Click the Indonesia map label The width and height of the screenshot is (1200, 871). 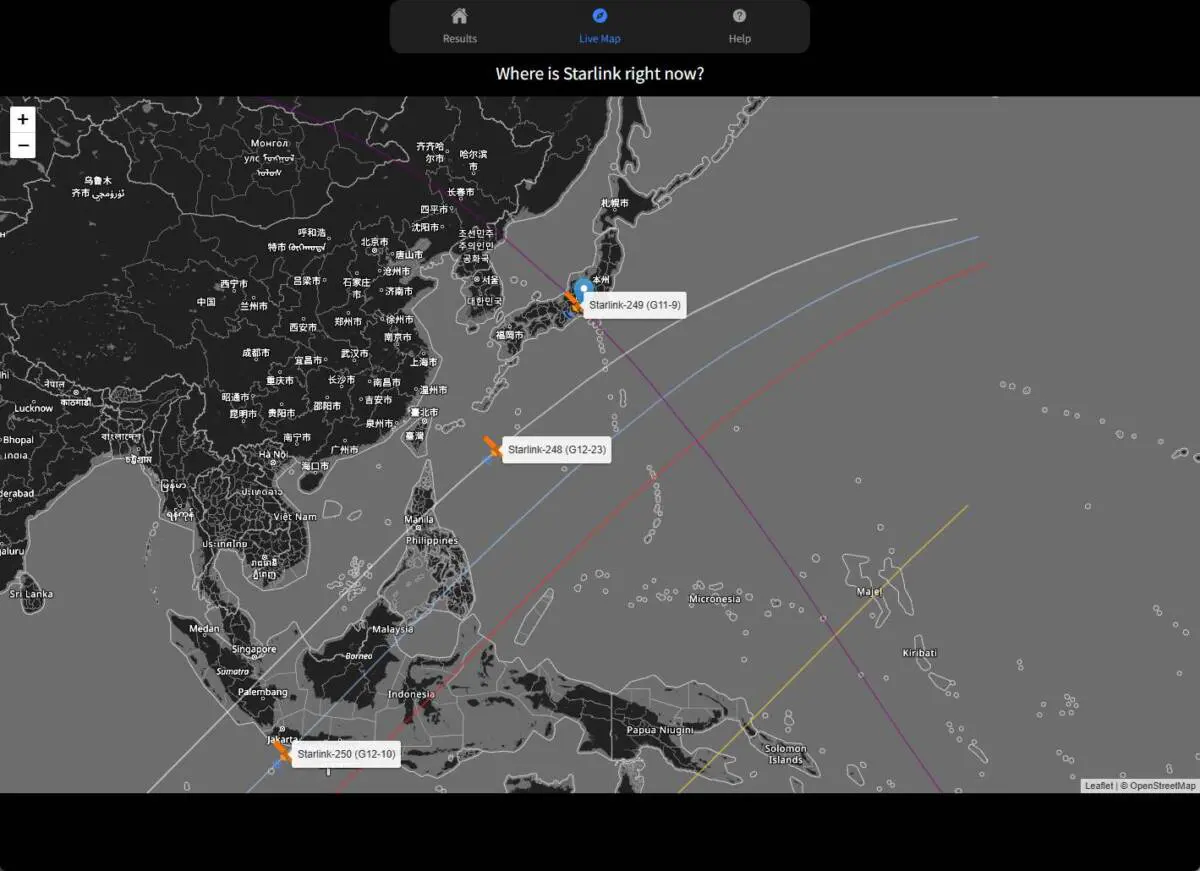tap(412, 694)
